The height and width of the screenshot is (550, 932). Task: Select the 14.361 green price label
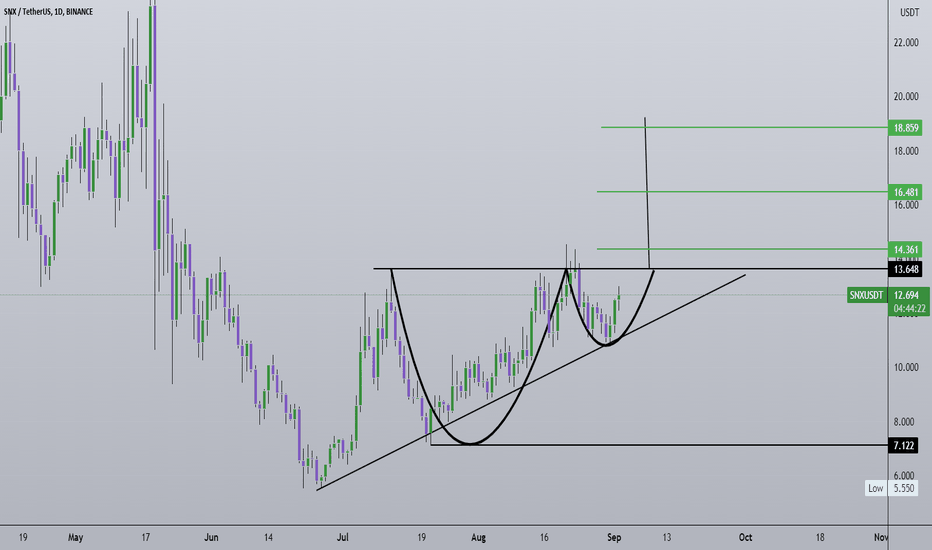point(905,250)
